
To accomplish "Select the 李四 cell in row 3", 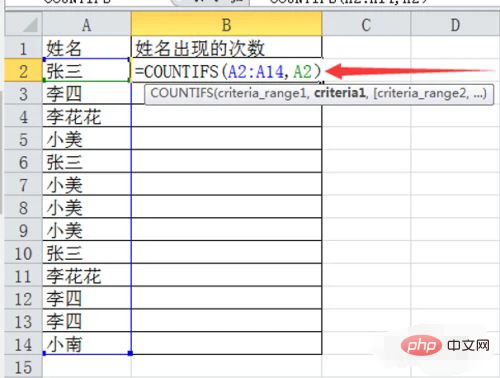I will pyautogui.click(x=87, y=93).
